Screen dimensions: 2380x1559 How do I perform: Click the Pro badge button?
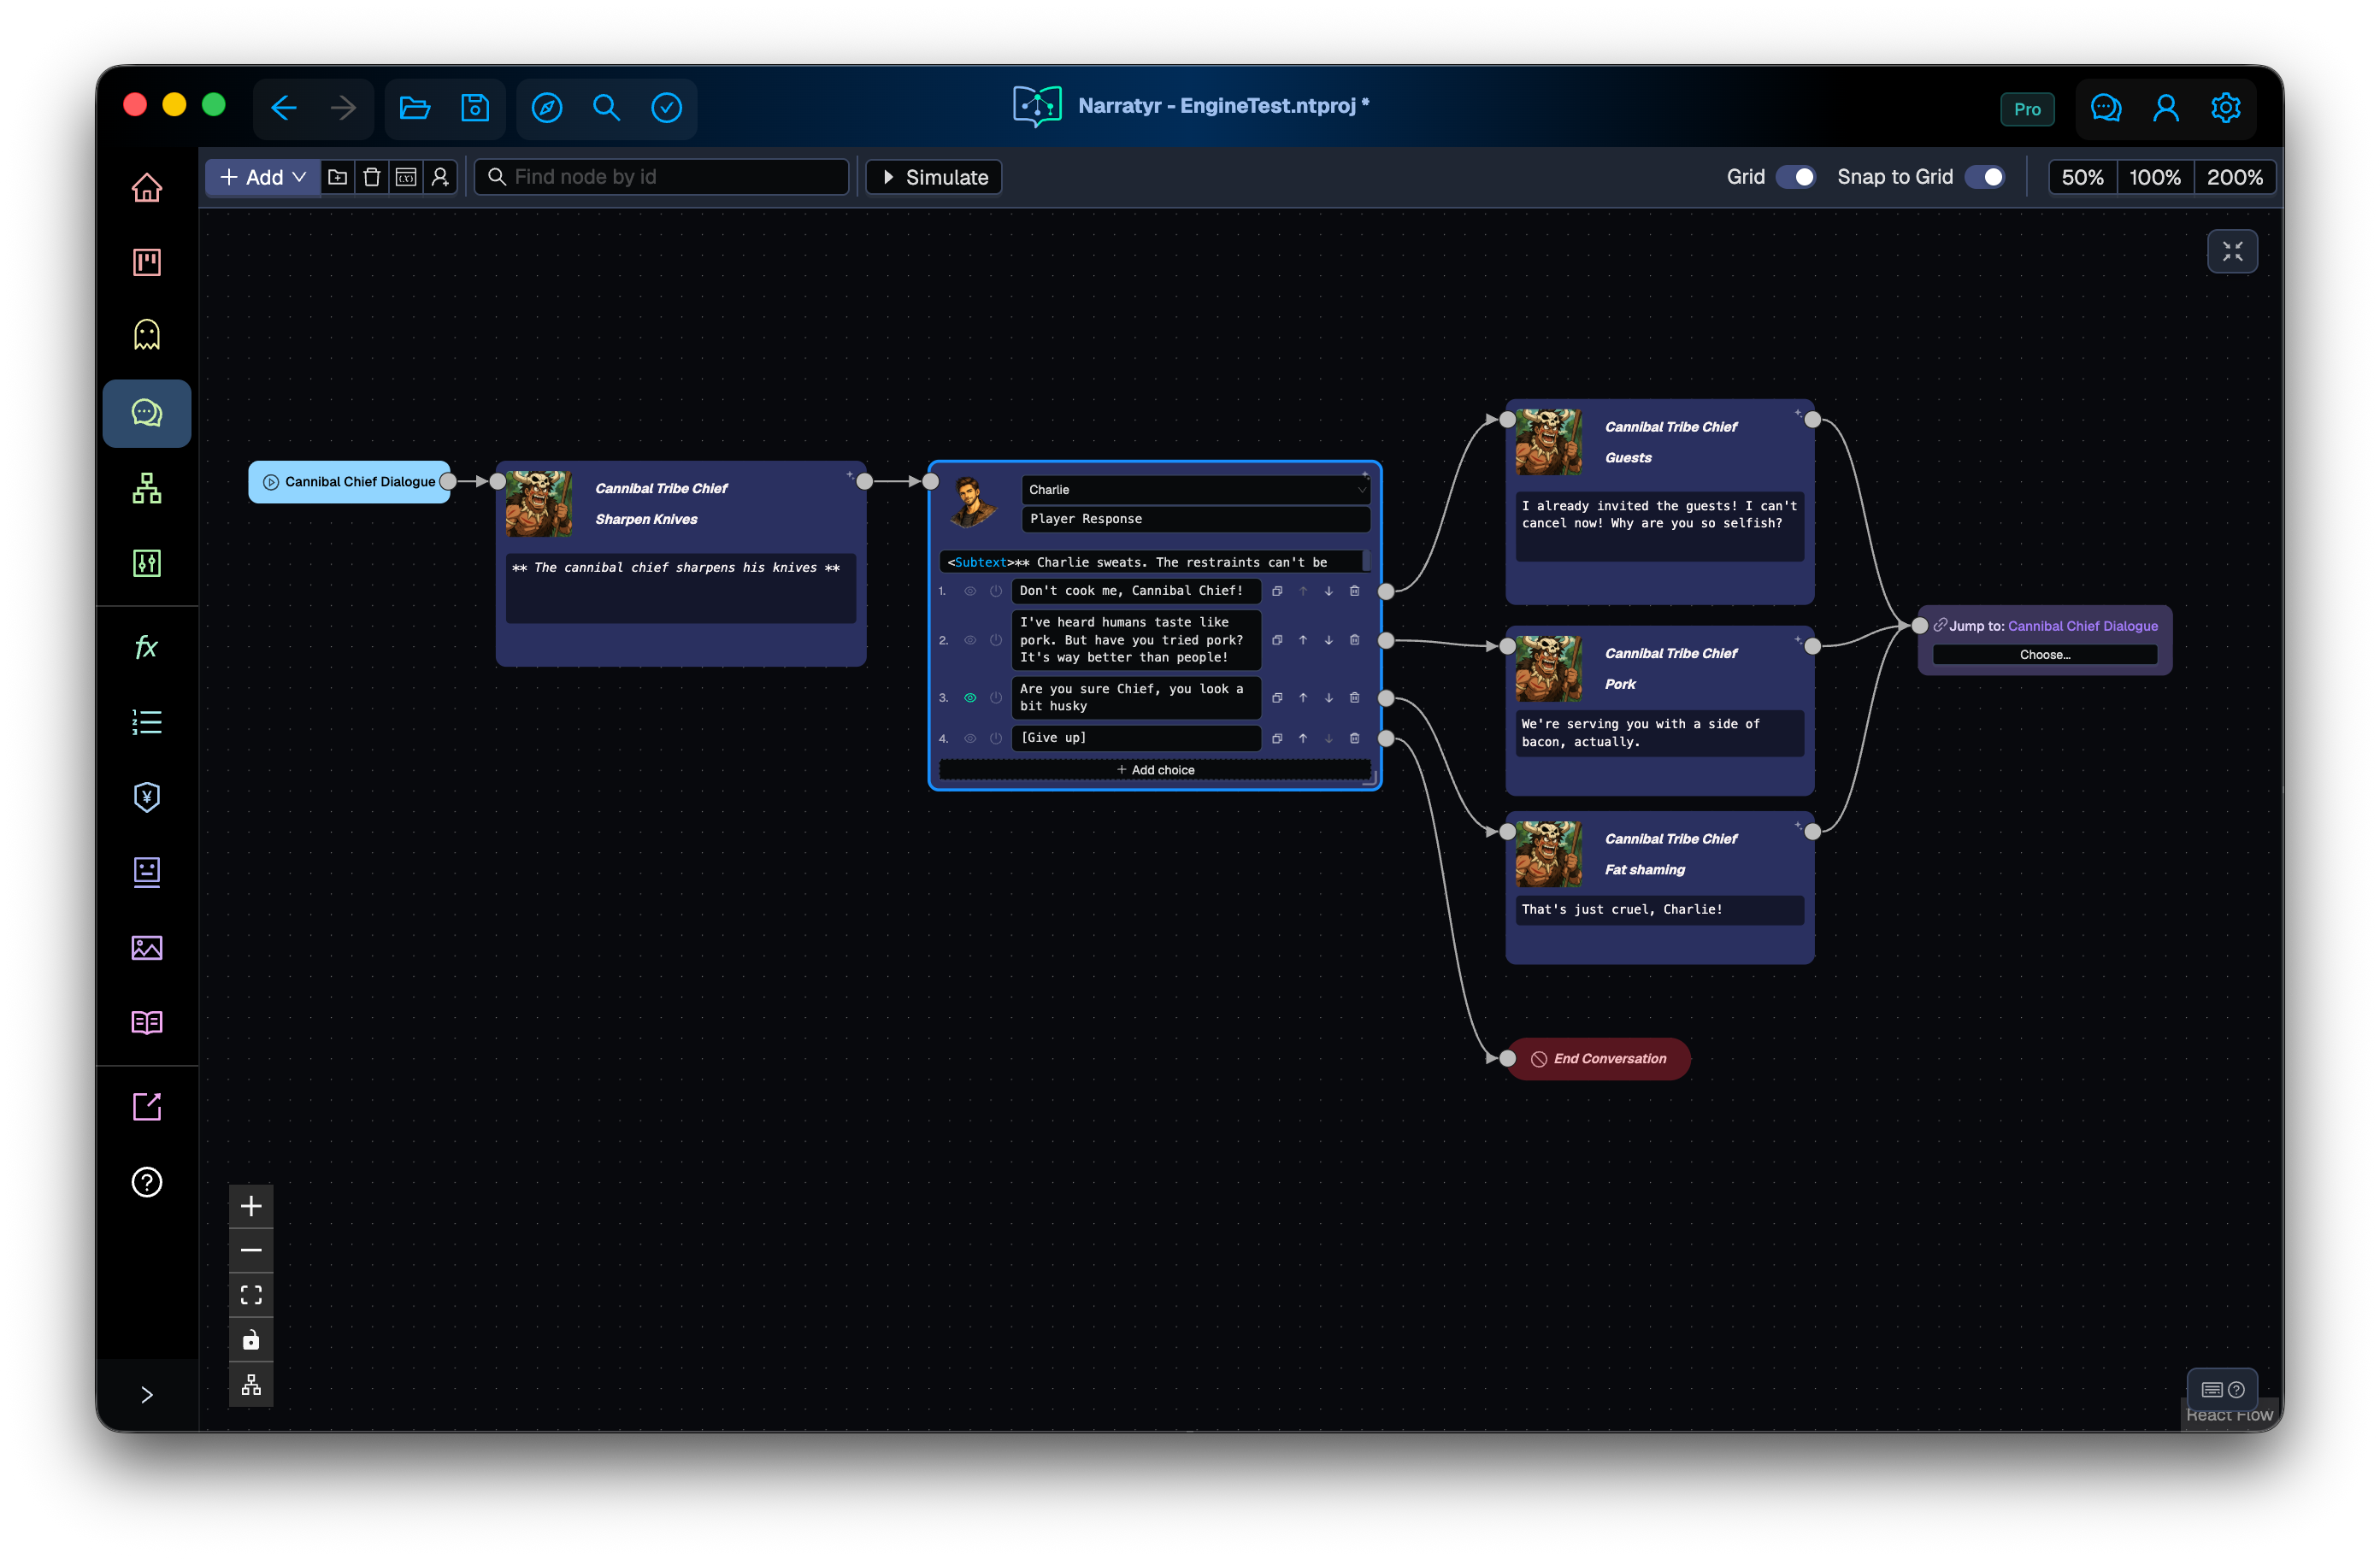click(2027, 109)
